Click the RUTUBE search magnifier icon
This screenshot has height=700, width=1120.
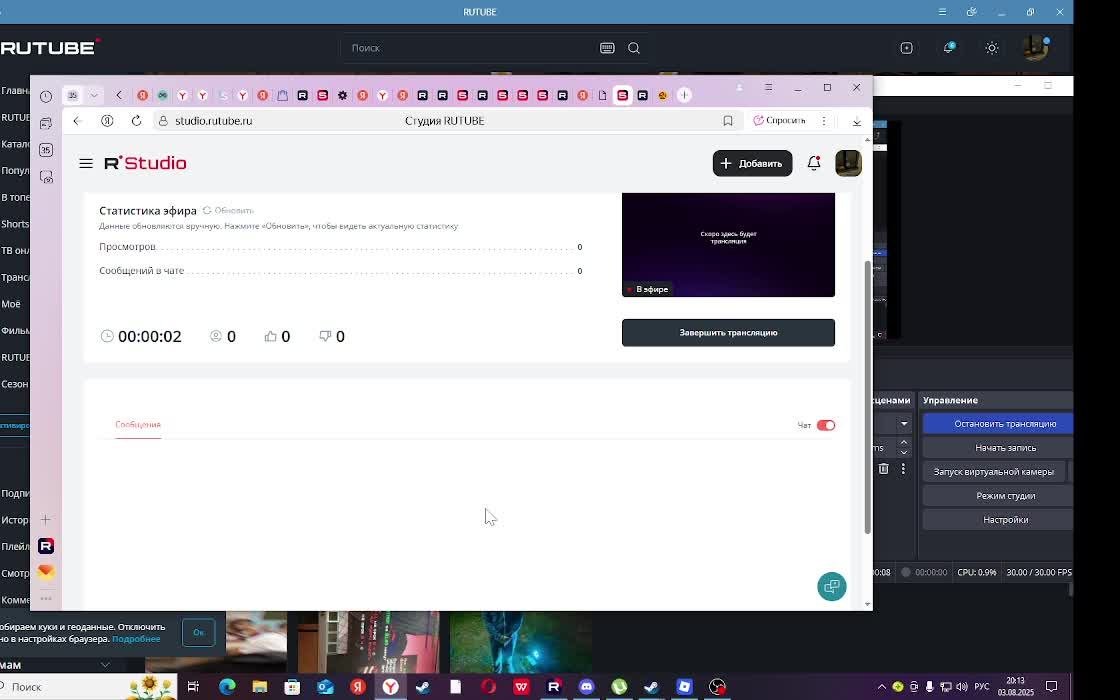634,48
